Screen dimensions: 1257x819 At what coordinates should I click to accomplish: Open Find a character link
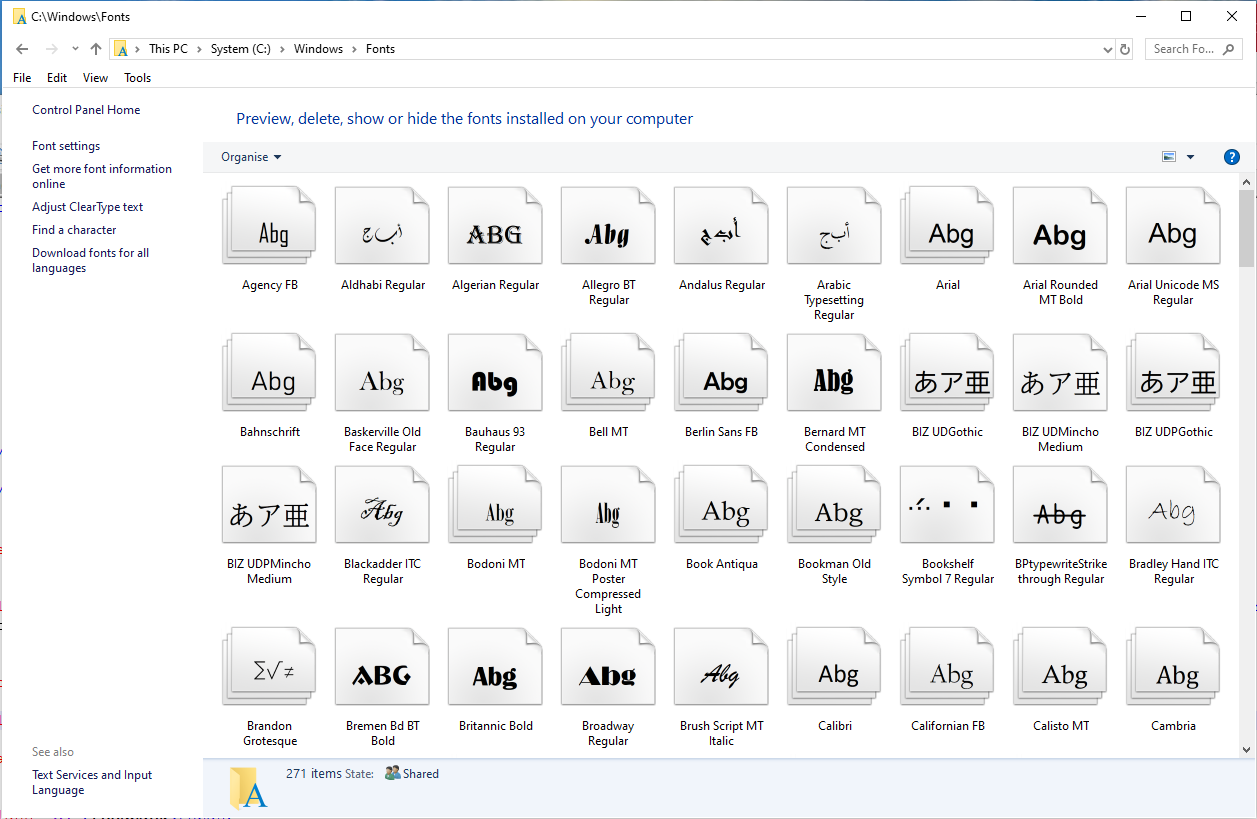[74, 230]
